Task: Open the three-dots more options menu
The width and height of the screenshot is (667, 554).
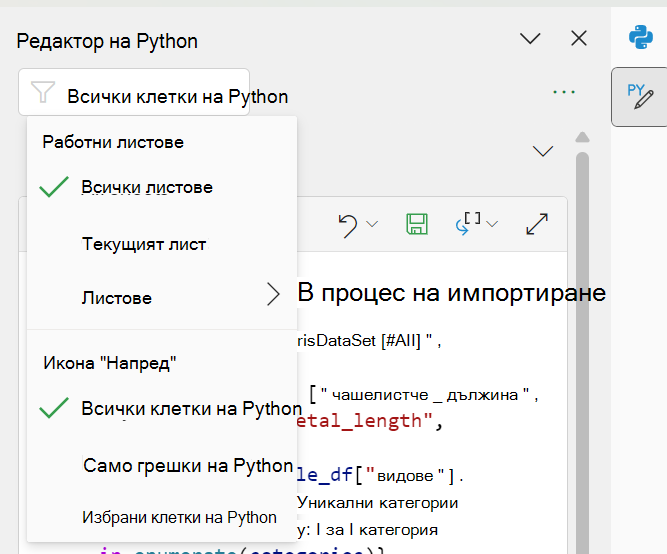Action: [564, 92]
